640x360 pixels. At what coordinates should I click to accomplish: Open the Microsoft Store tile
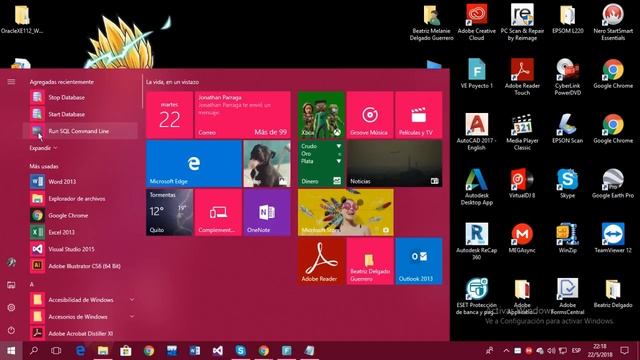point(346,212)
